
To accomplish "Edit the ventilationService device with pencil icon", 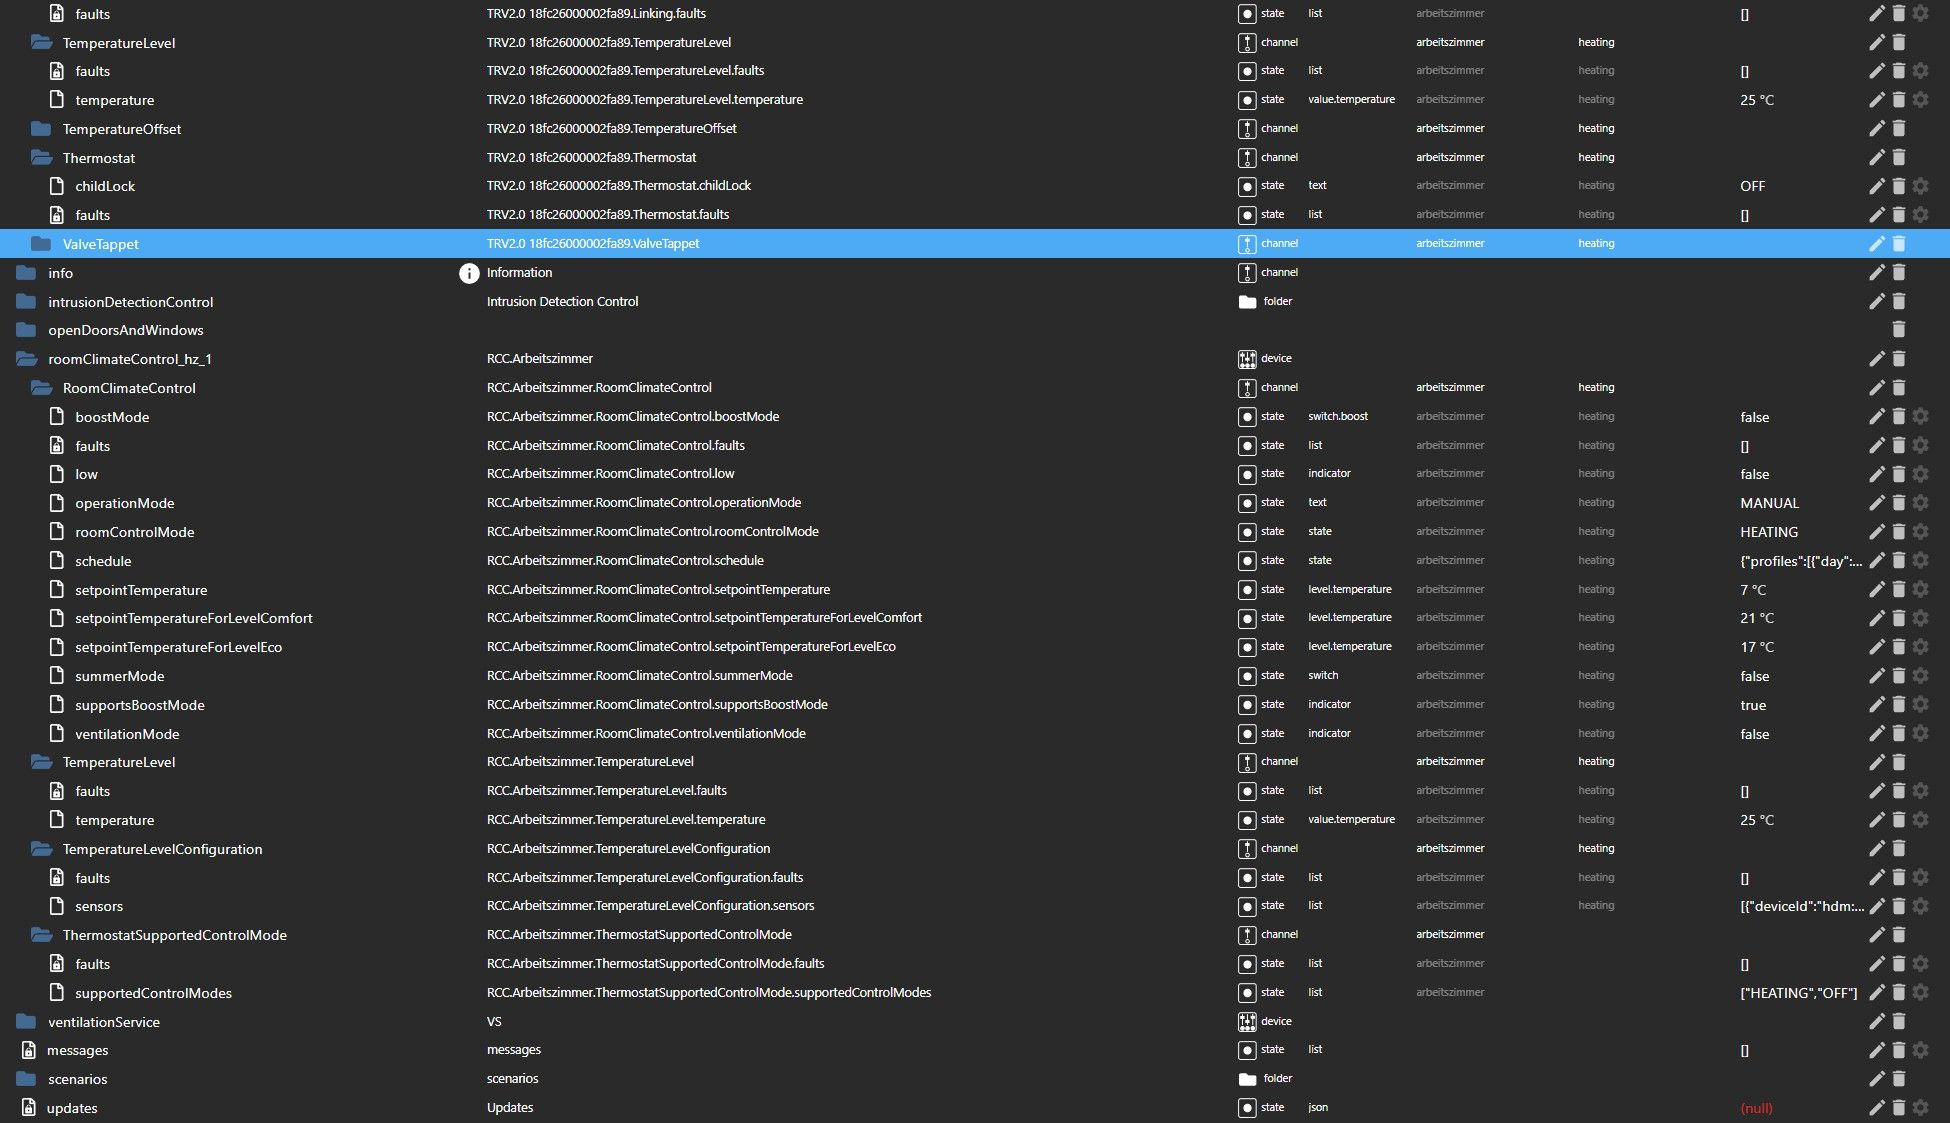I will point(1876,1022).
